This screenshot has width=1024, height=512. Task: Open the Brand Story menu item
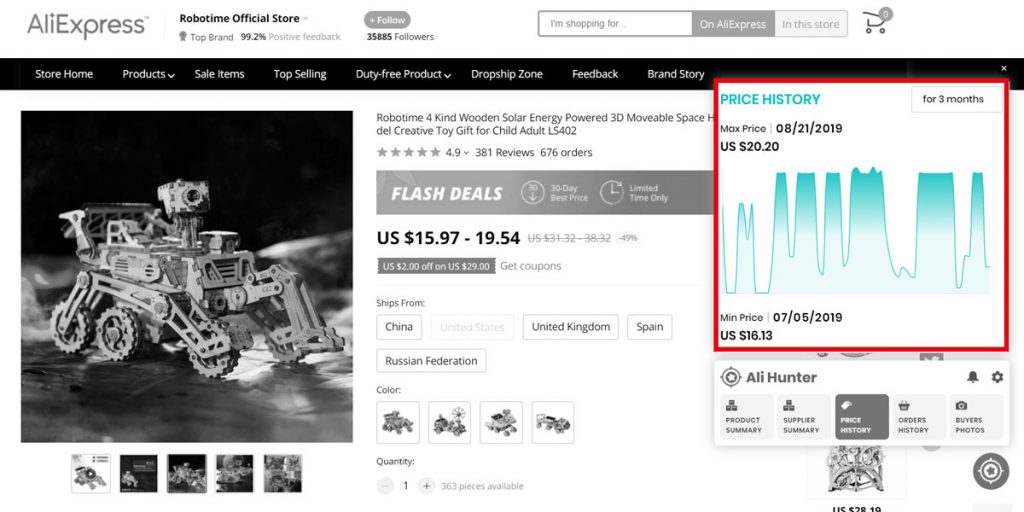[x=676, y=74]
